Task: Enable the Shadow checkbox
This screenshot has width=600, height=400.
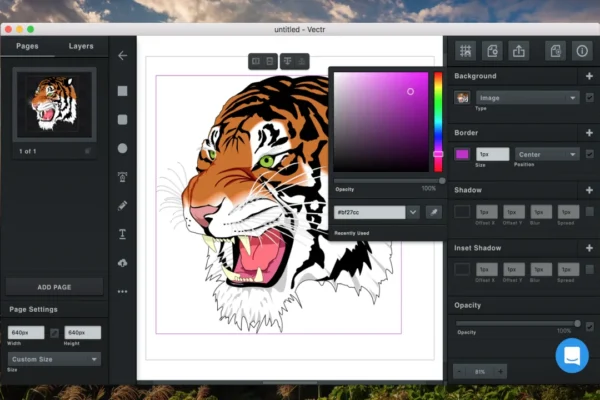Action: click(x=590, y=211)
